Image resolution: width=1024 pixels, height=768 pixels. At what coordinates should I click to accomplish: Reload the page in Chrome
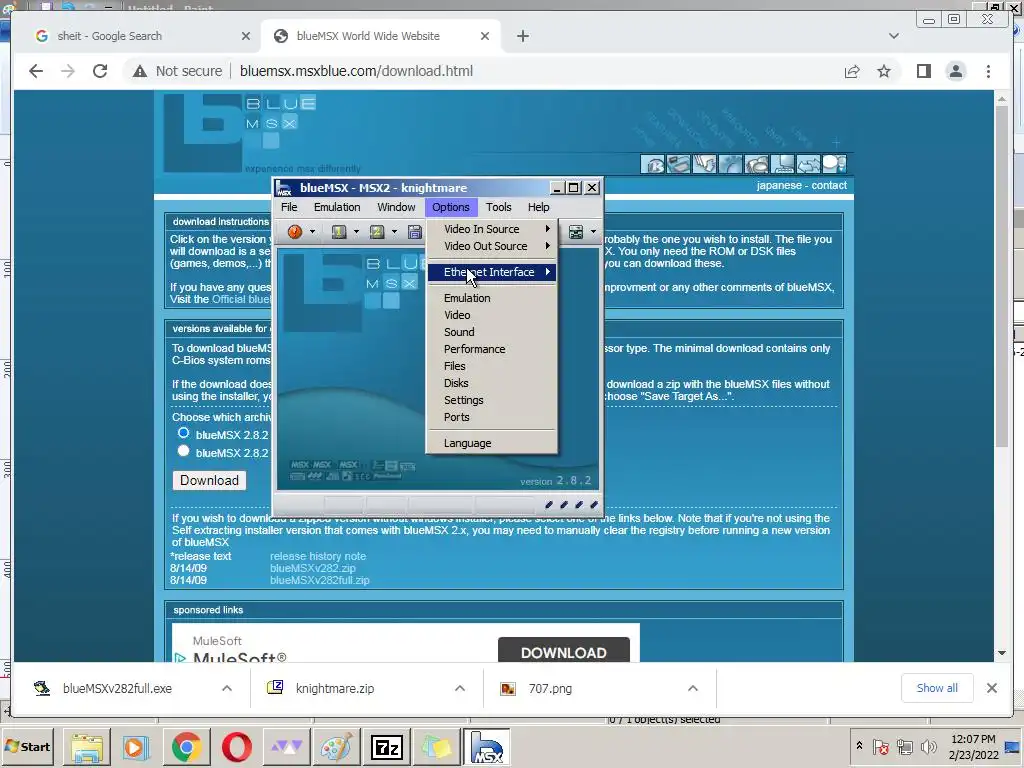pos(100,71)
